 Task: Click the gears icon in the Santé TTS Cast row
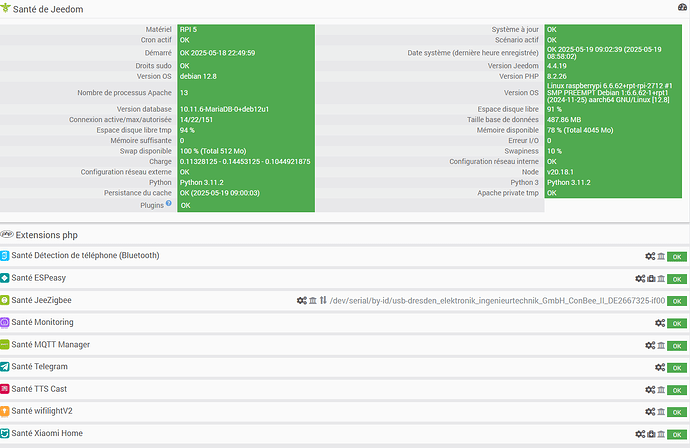point(650,389)
